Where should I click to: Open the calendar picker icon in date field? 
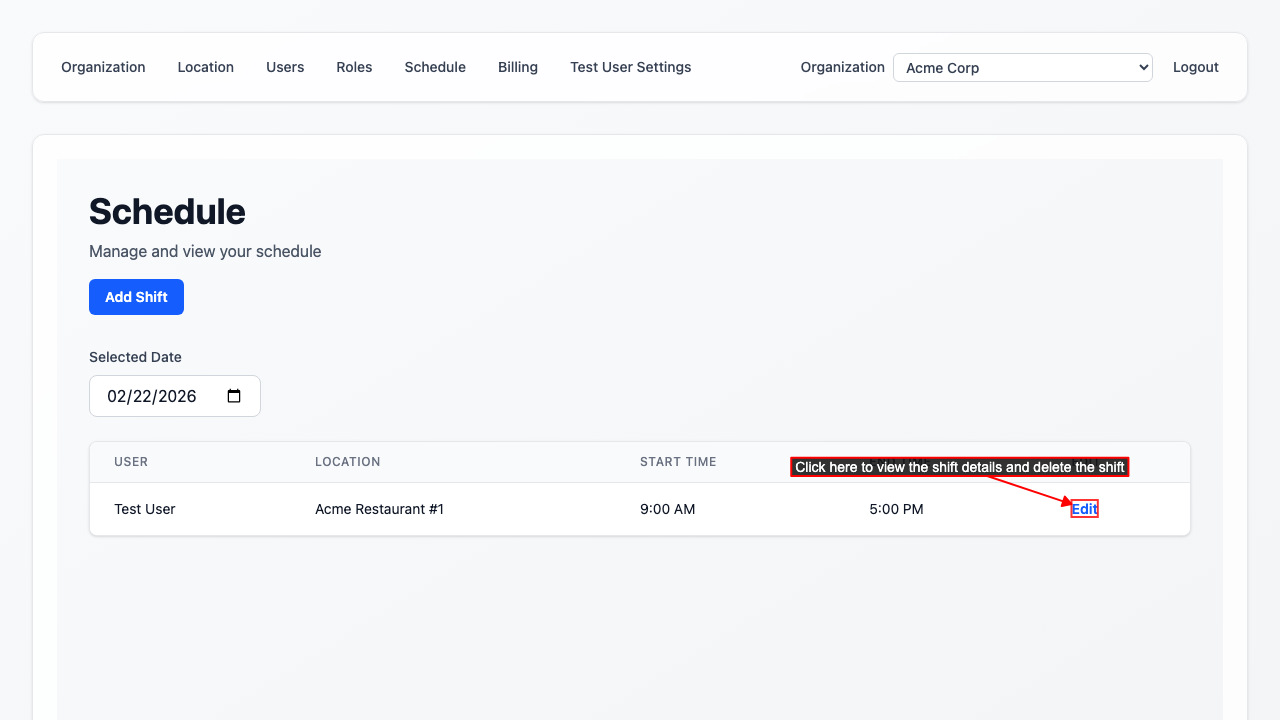click(x=234, y=396)
